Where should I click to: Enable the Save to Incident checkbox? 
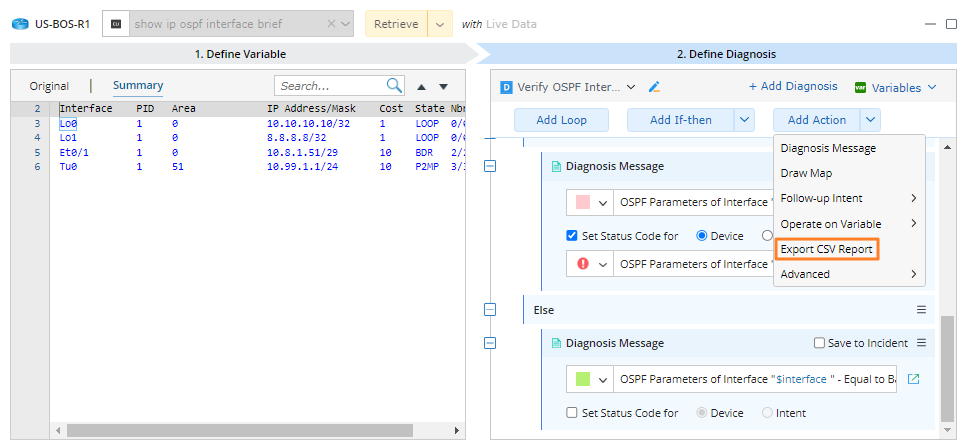coord(820,343)
